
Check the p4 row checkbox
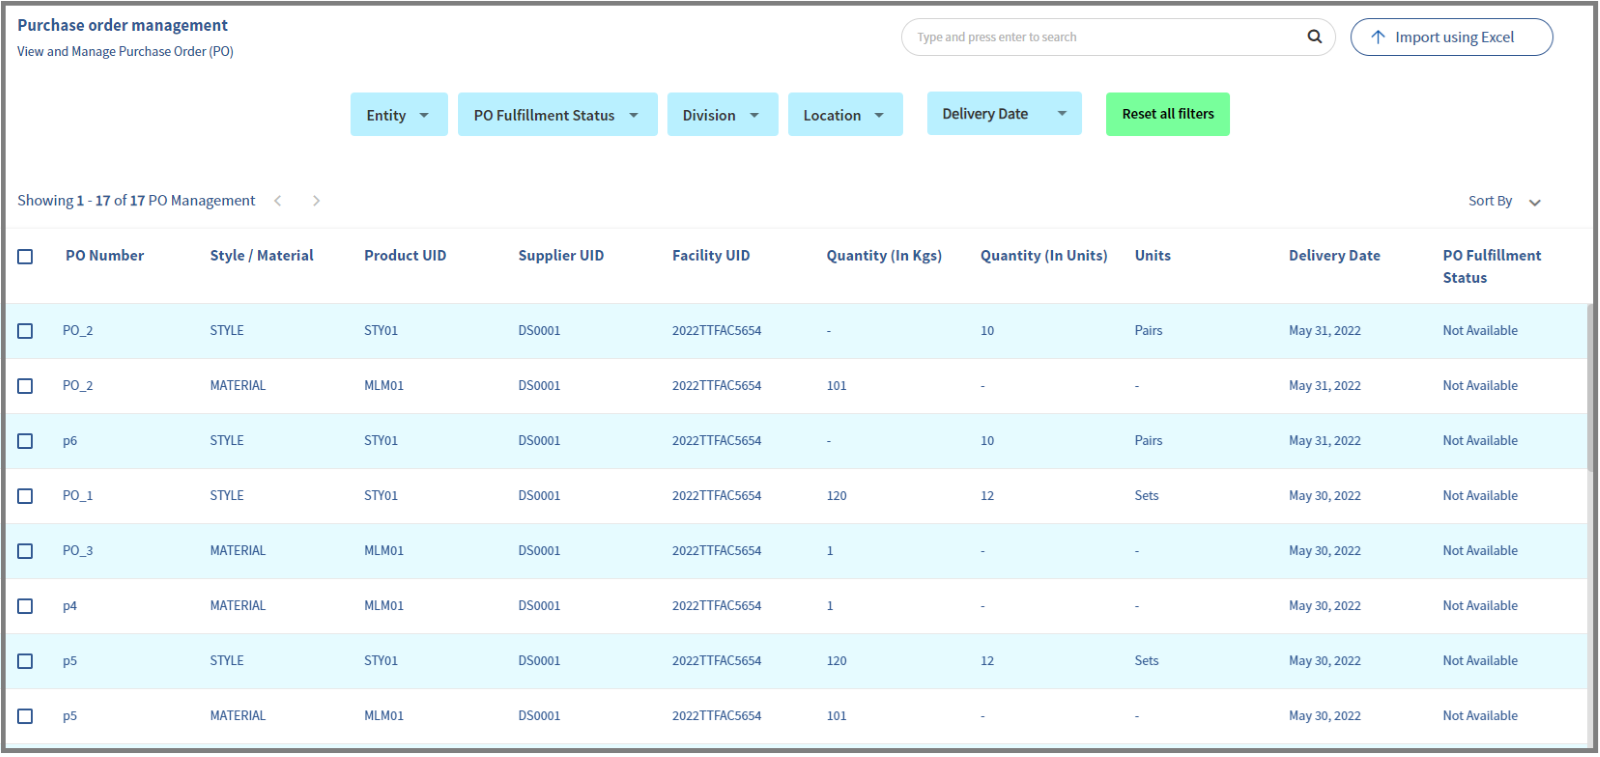click(x=25, y=606)
